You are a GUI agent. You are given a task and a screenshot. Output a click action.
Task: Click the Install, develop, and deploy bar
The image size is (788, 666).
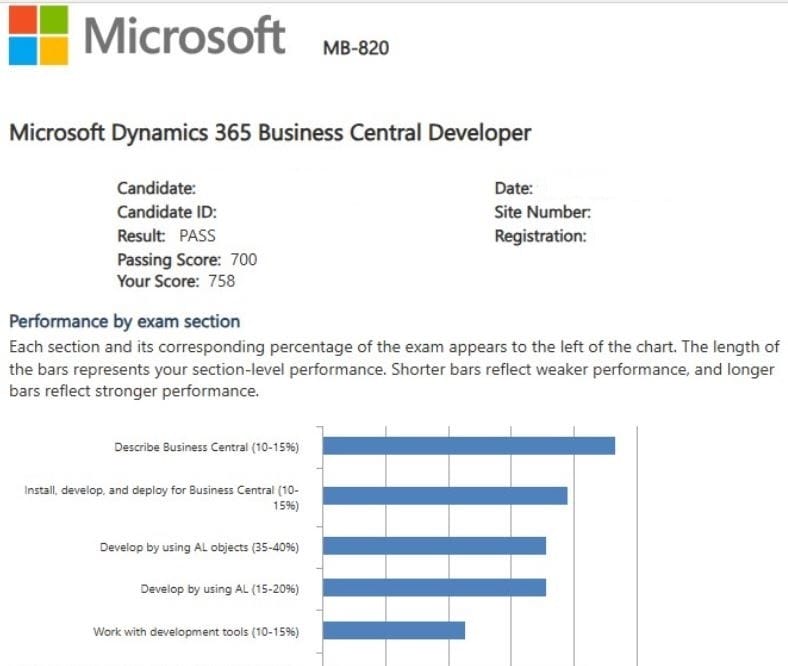(x=445, y=496)
